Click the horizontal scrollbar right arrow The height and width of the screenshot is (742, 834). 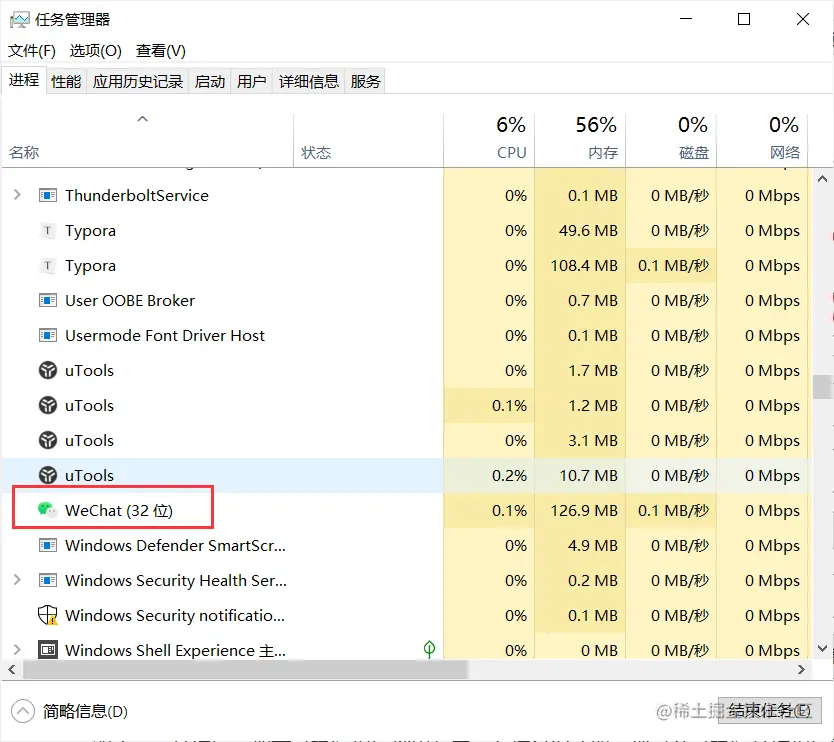(x=801, y=669)
